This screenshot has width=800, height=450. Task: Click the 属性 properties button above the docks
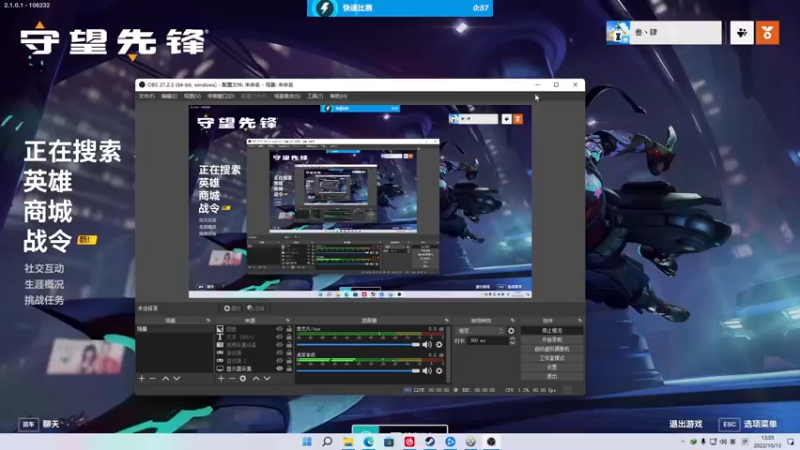232,308
